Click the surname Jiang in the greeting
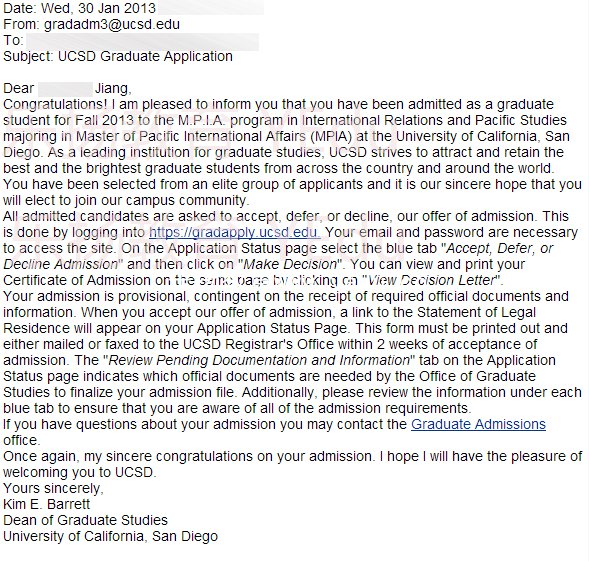 pos(113,89)
